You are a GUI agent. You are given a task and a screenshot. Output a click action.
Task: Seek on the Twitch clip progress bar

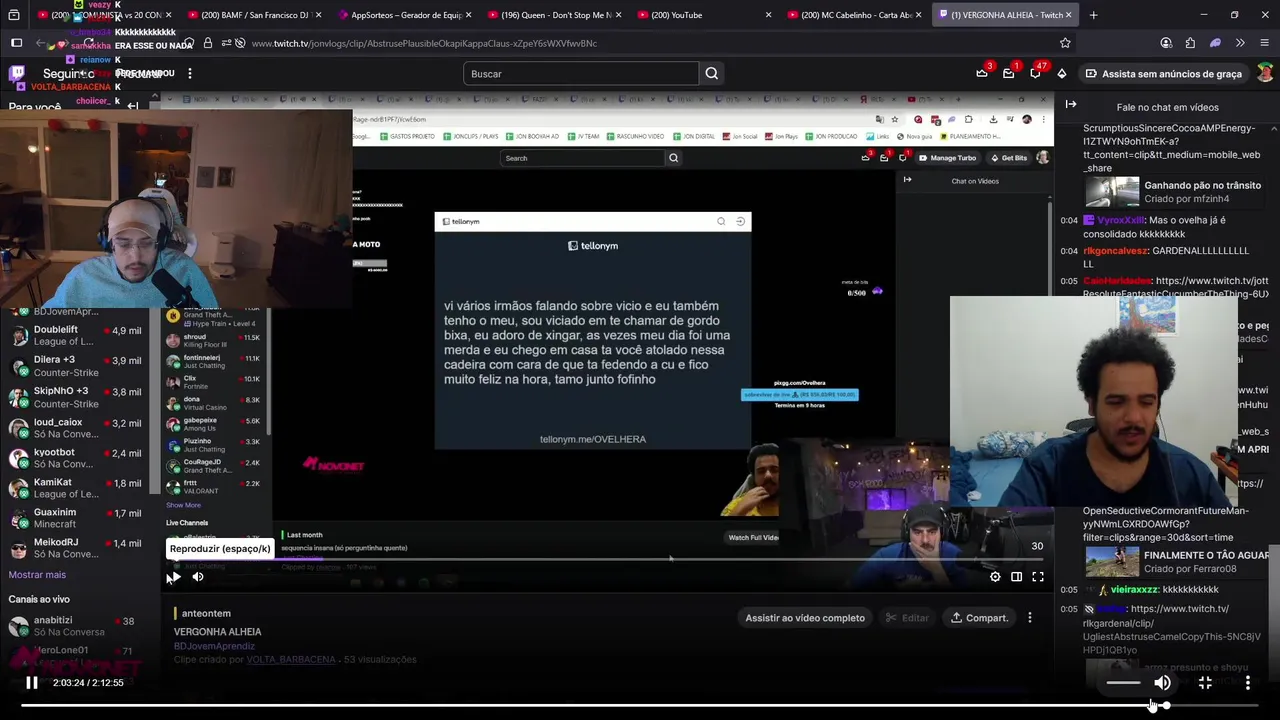(607, 560)
